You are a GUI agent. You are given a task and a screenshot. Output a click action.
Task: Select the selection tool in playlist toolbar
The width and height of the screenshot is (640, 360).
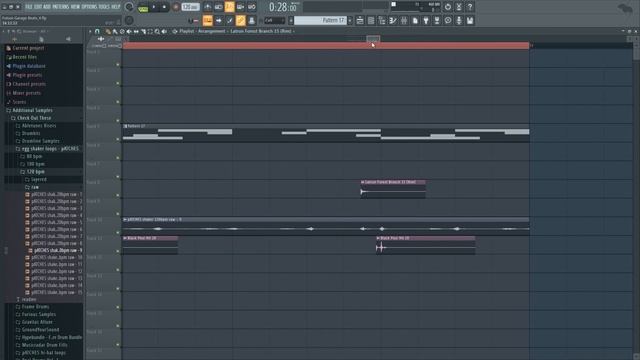coord(150,31)
